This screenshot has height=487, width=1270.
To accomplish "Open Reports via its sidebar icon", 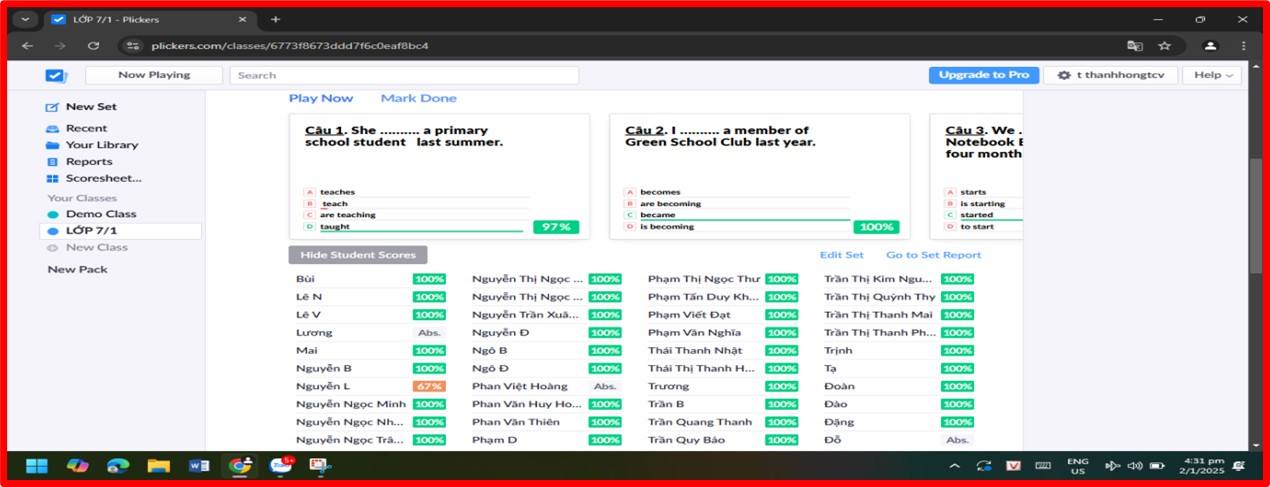I will (x=53, y=162).
